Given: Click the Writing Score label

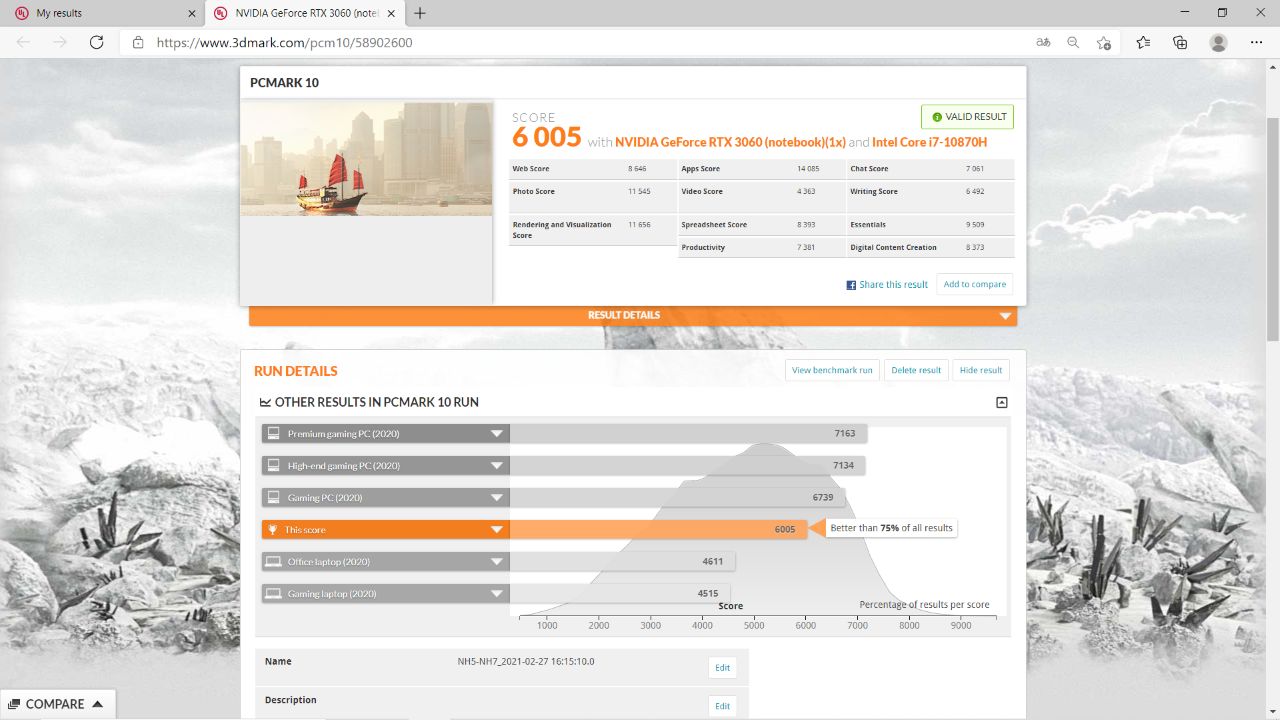Looking at the screenshot, I should (x=874, y=192).
